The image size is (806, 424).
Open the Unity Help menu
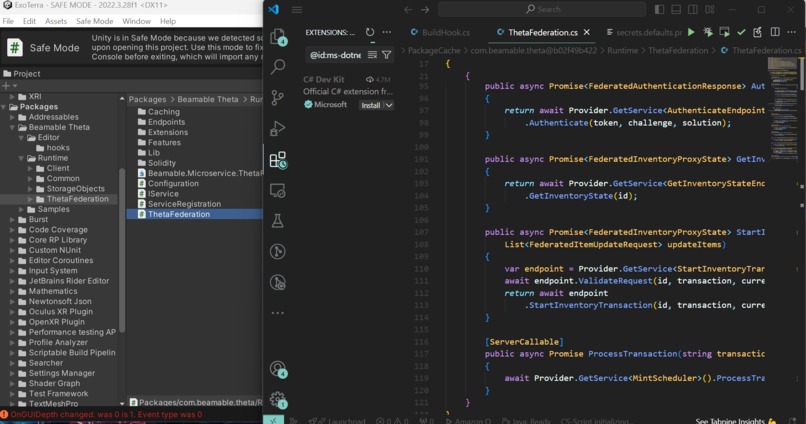(x=168, y=21)
